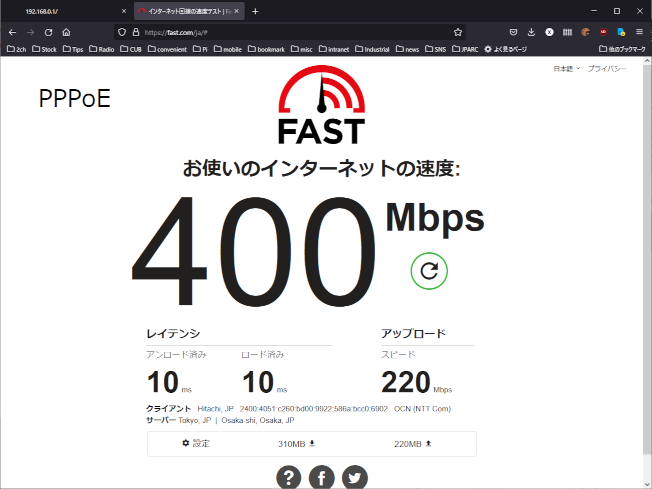
Task: Open the 2ch bookmark folder
Action: pyautogui.click(x=17, y=49)
